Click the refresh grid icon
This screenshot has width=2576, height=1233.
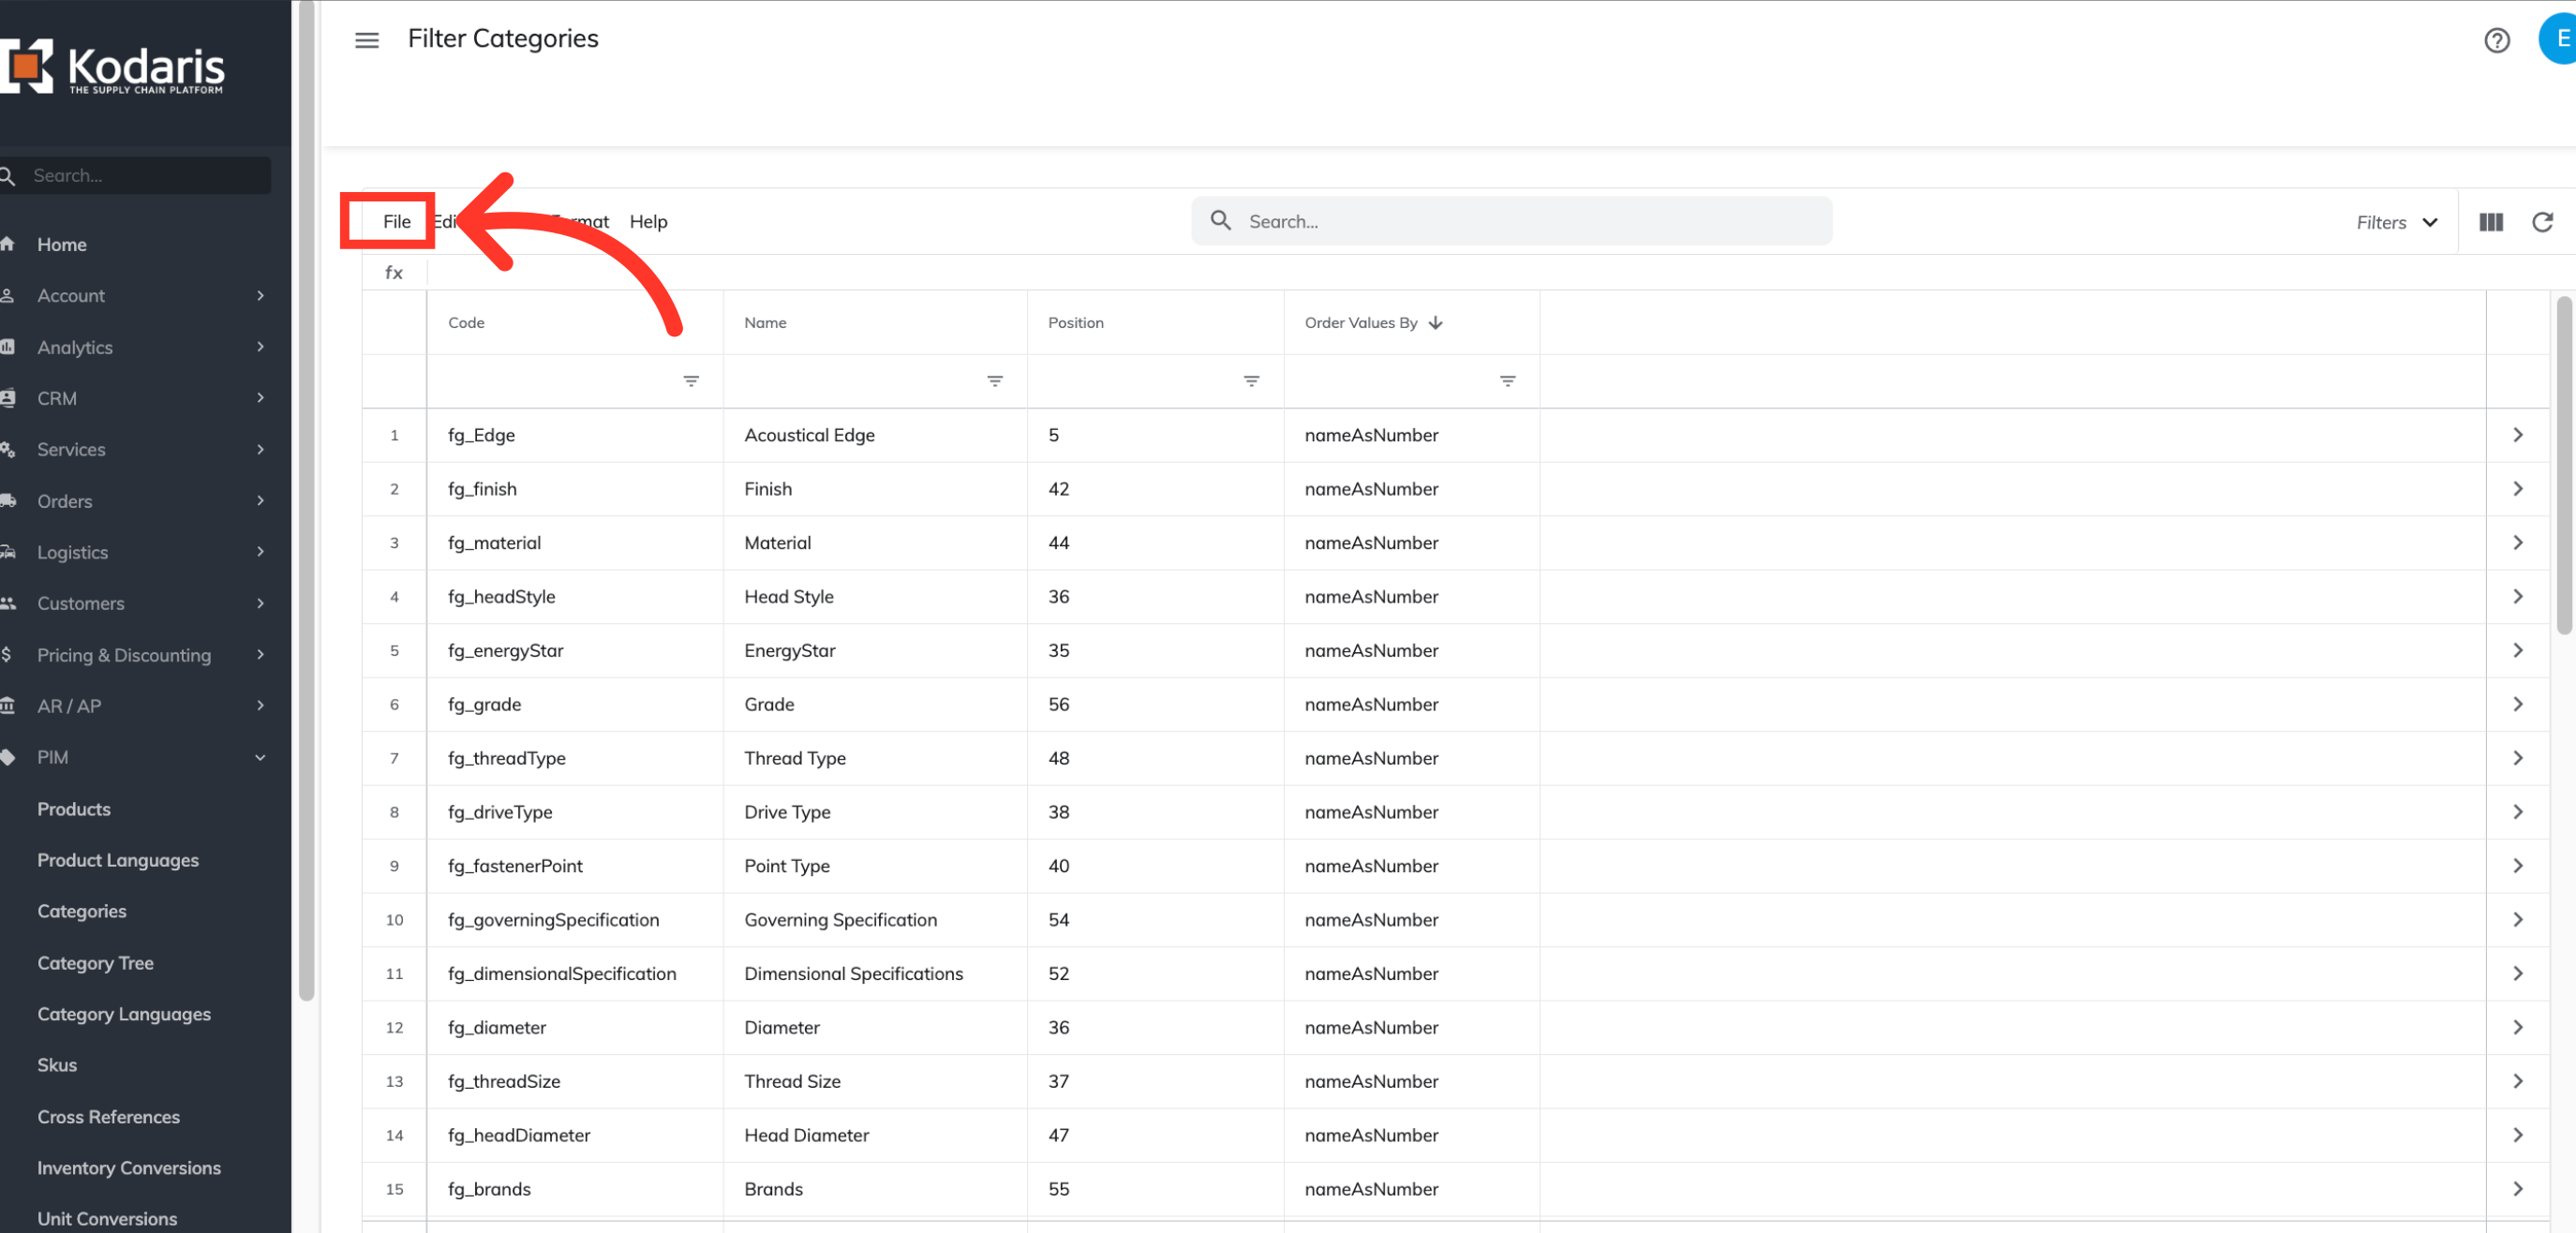2542,222
